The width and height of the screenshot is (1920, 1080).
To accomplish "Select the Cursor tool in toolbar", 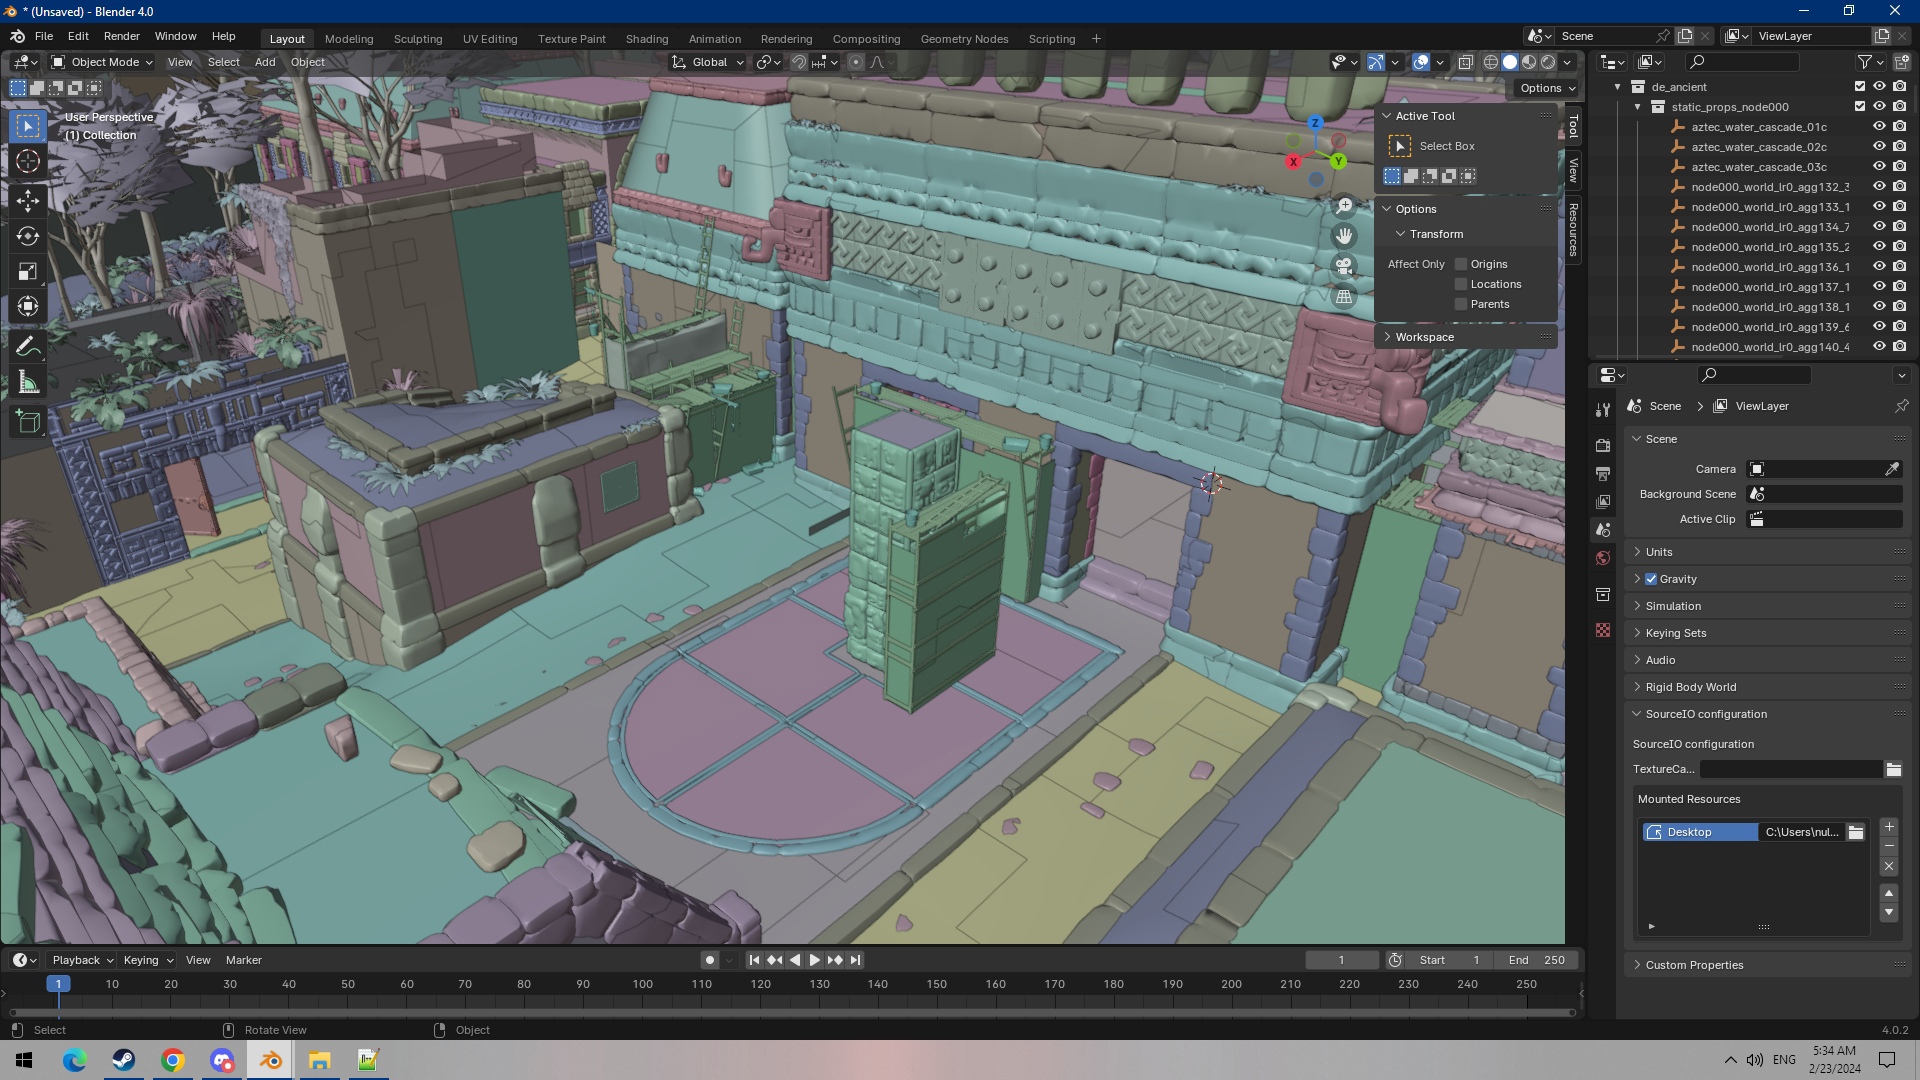I will pyautogui.click(x=28, y=162).
